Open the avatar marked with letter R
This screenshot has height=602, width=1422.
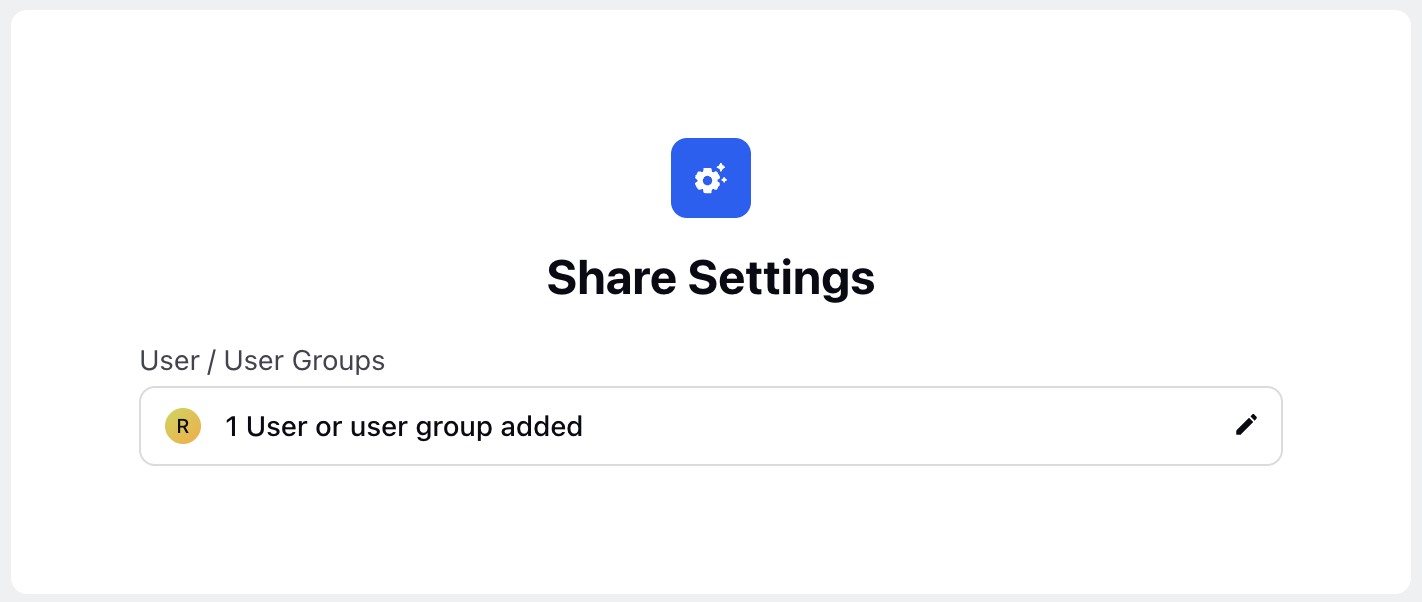coord(183,426)
